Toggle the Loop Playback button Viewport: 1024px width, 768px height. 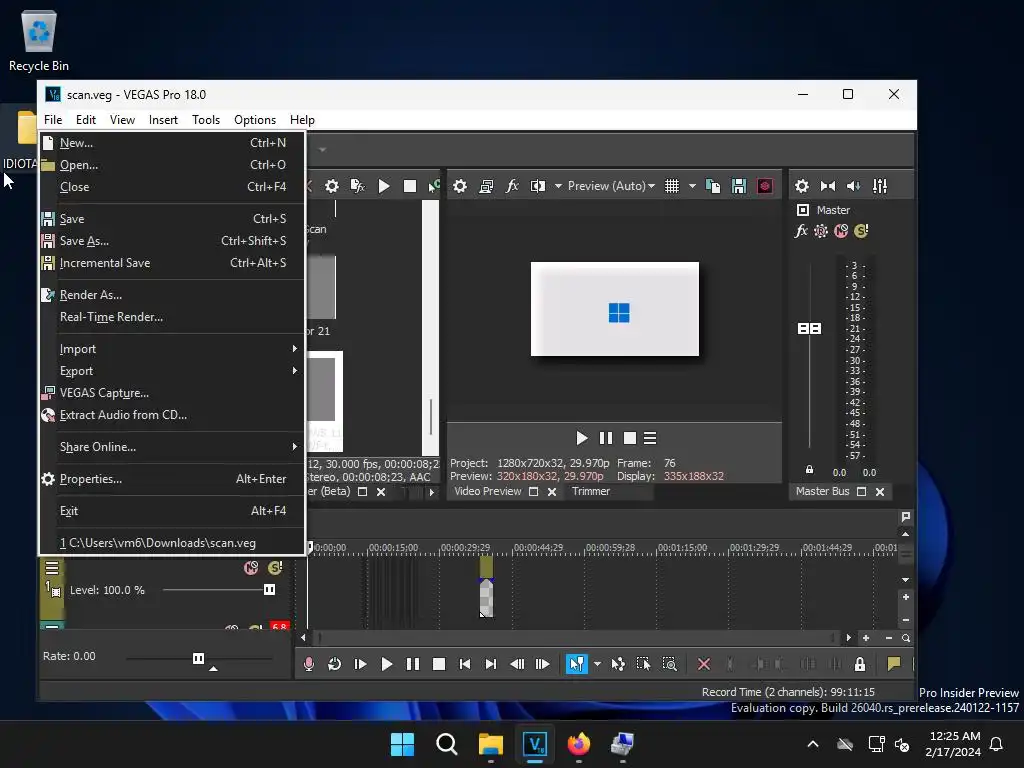click(x=334, y=664)
